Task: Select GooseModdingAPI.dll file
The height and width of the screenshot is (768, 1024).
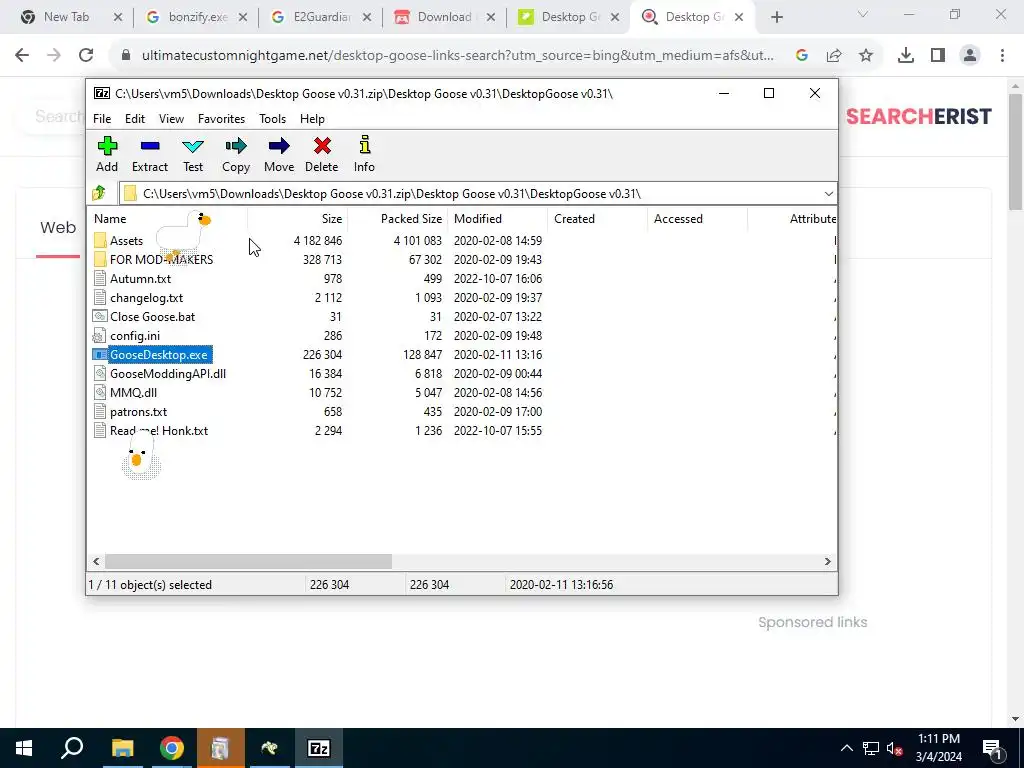Action: [x=168, y=374]
